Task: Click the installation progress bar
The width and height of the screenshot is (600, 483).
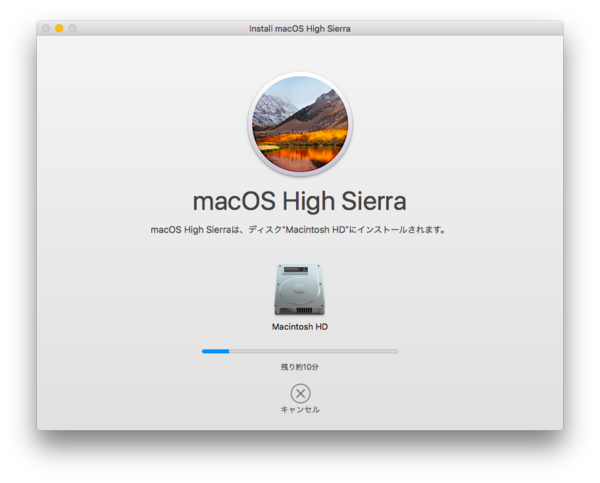Action: [300, 351]
